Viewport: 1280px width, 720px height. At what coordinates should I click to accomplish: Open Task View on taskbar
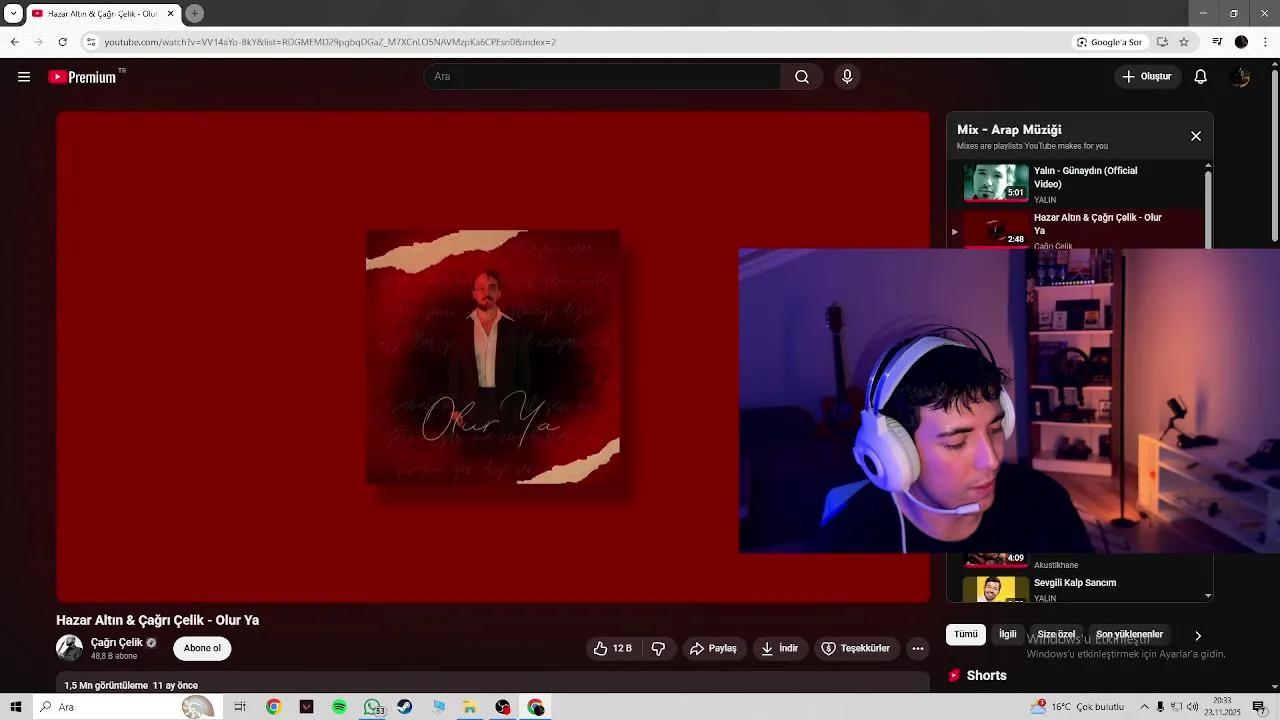pyautogui.click(x=240, y=707)
